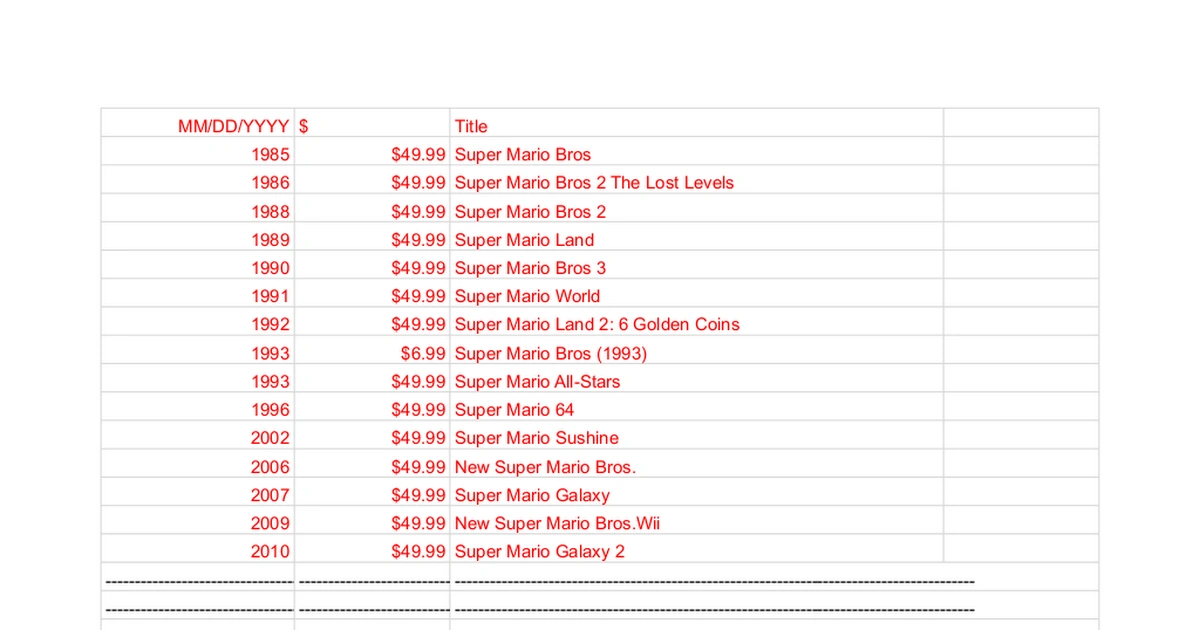Click the year 2002 cell

(198, 438)
